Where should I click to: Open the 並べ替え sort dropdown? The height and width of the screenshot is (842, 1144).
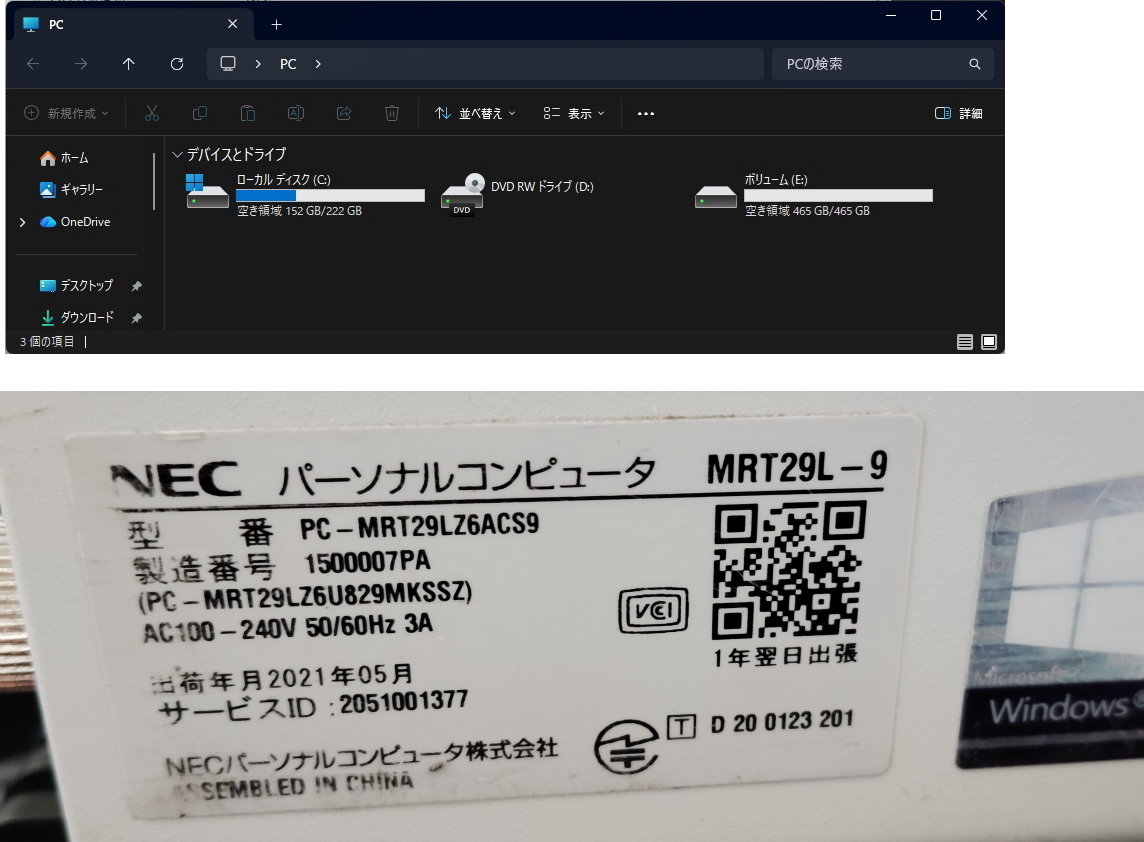(x=475, y=113)
